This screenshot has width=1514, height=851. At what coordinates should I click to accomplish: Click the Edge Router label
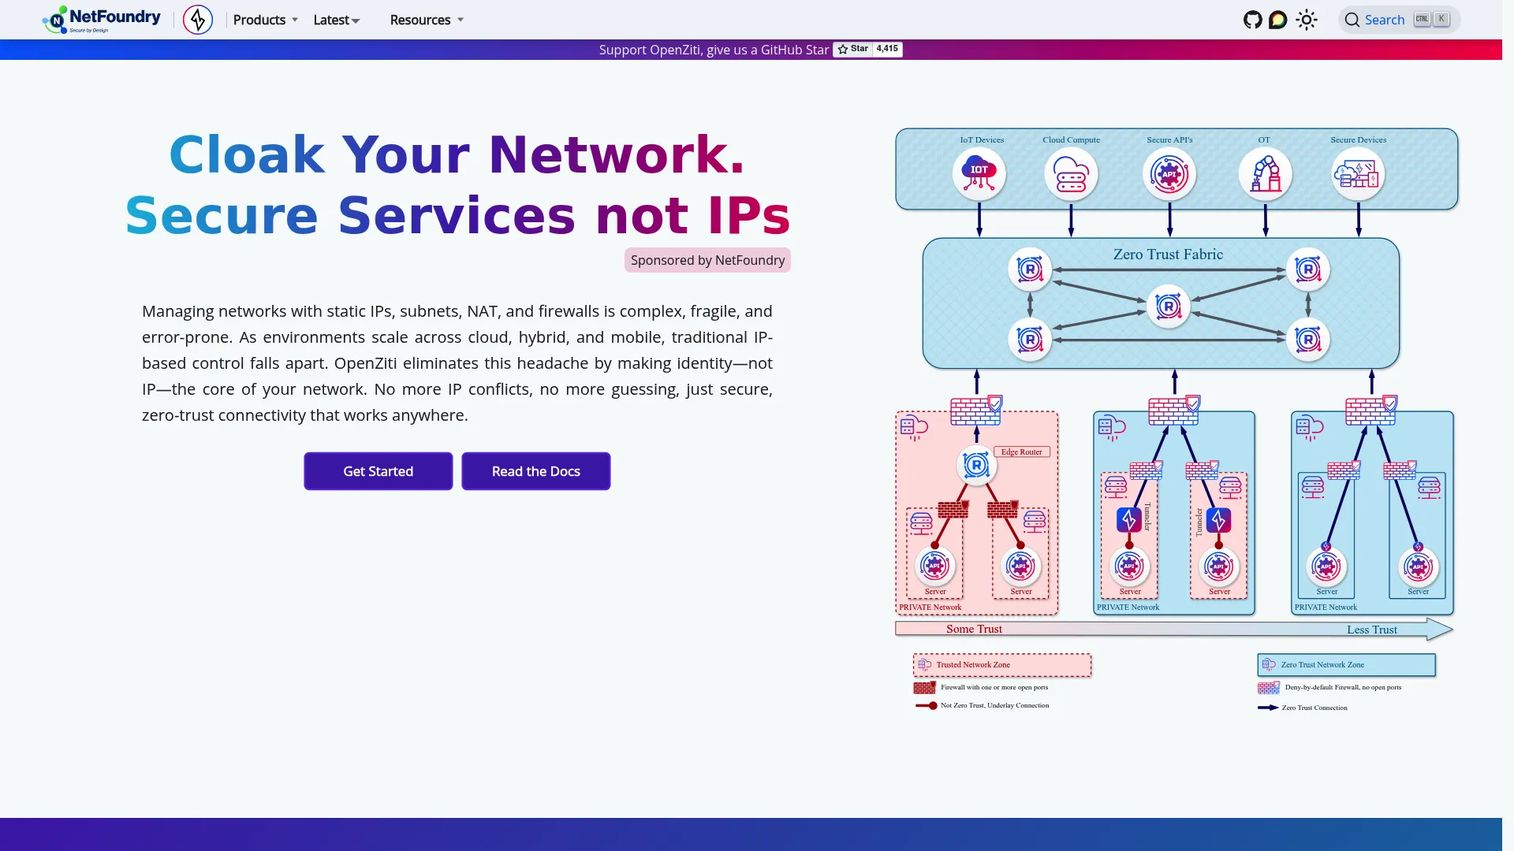click(x=1022, y=452)
